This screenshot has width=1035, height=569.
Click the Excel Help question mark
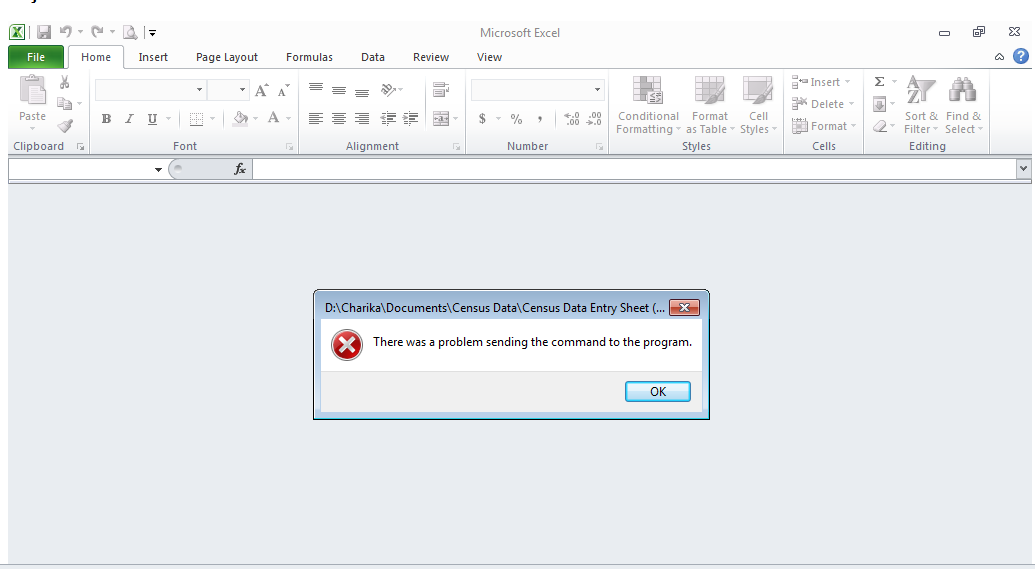[x=1020, y=56]
